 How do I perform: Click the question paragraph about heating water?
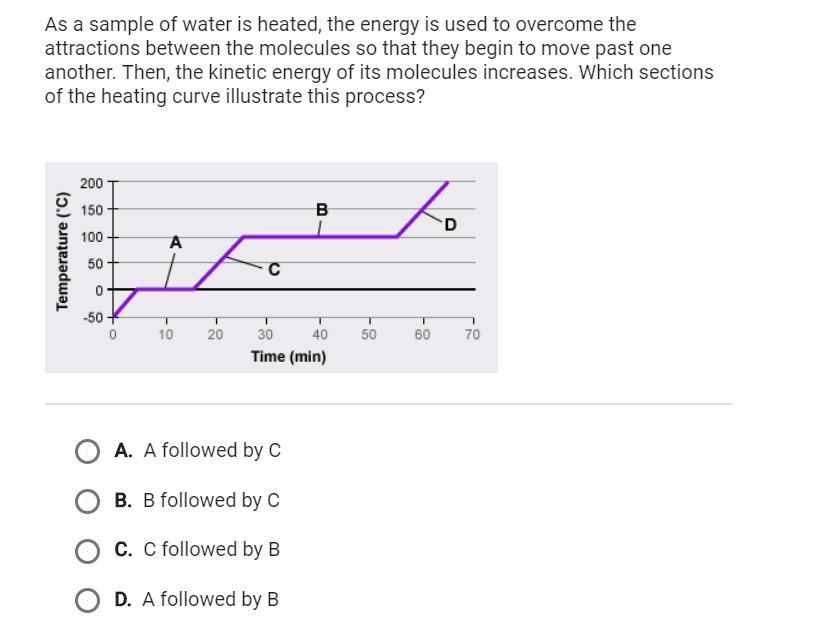pyautogui.click(x=379, y=60)
